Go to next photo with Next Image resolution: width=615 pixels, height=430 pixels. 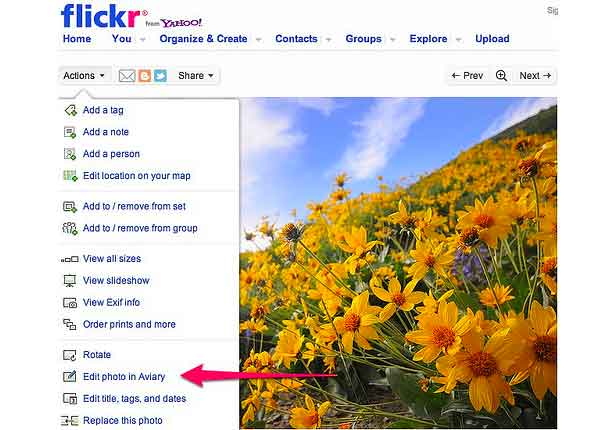click(535, 76)
